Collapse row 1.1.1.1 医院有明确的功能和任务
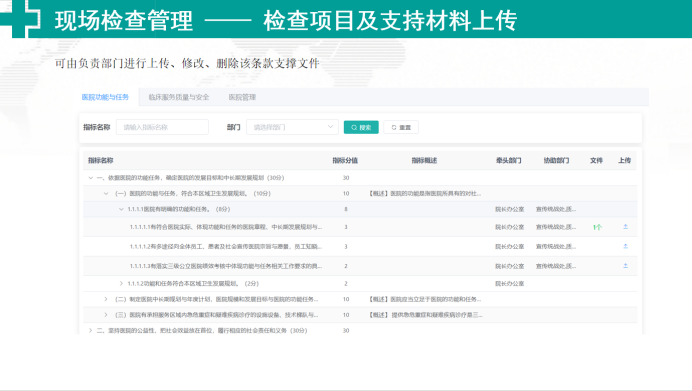692x391 pixels. point(121,209)
